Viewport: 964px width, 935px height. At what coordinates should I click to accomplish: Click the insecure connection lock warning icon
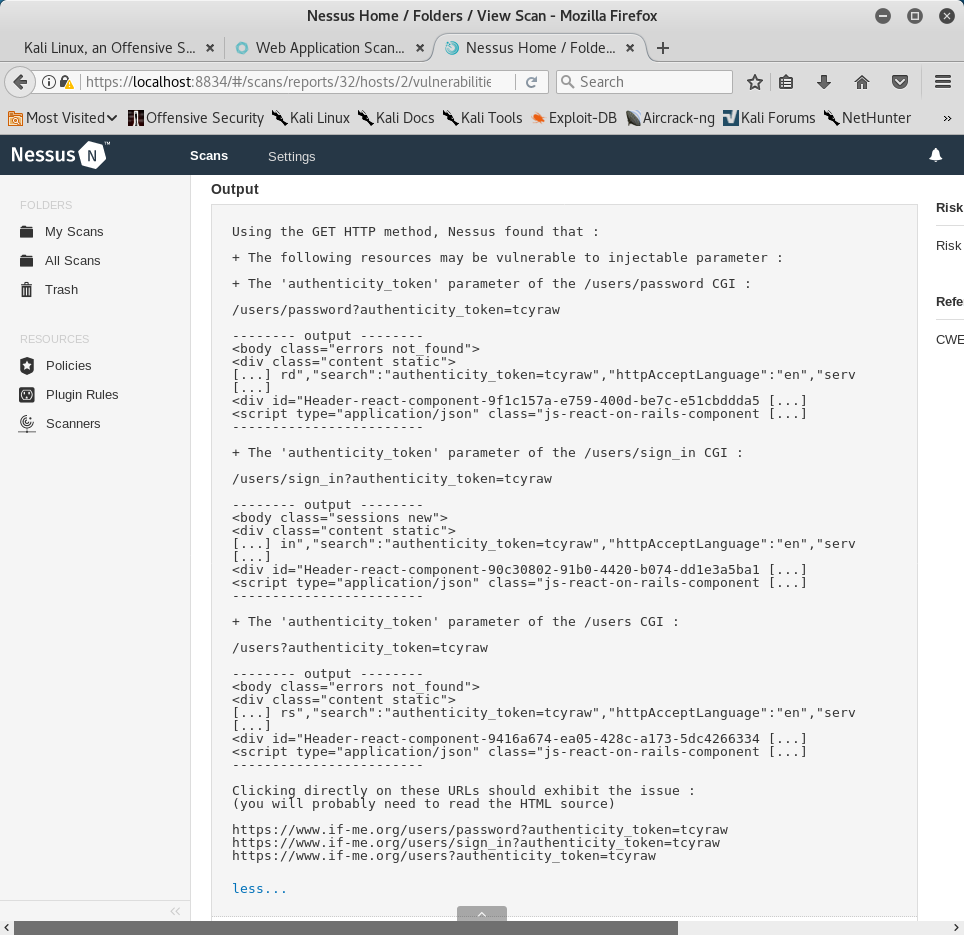[66, 82]
